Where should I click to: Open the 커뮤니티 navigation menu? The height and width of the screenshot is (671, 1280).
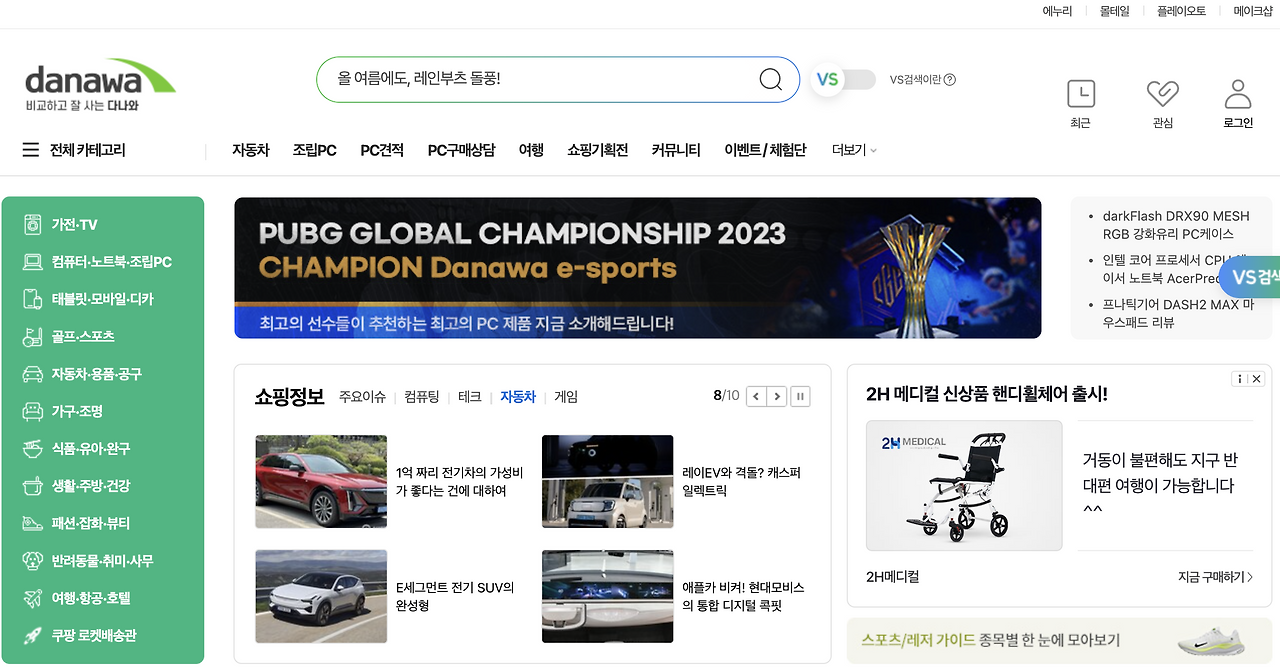[x=675, y=150]
